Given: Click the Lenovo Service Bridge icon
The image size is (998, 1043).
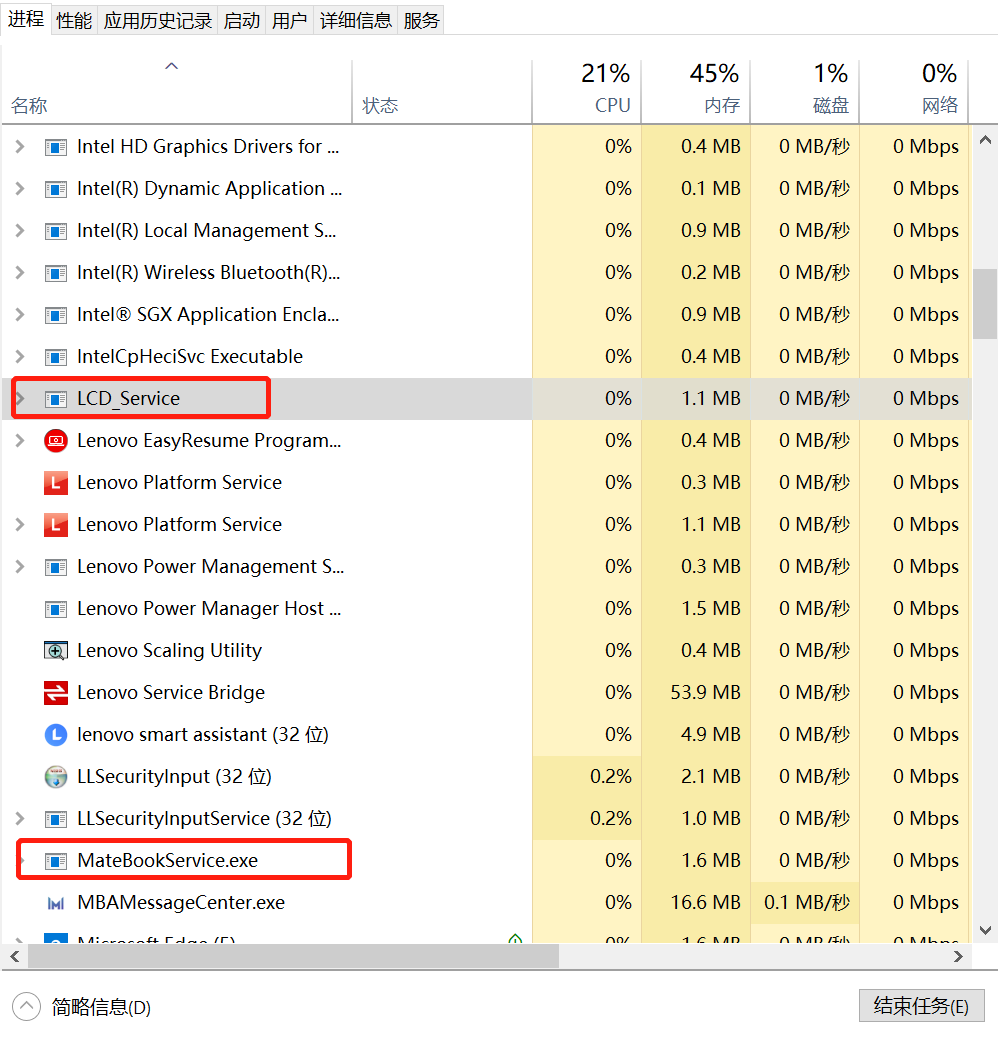Looking at the screenshot, I should pos(56,692).
